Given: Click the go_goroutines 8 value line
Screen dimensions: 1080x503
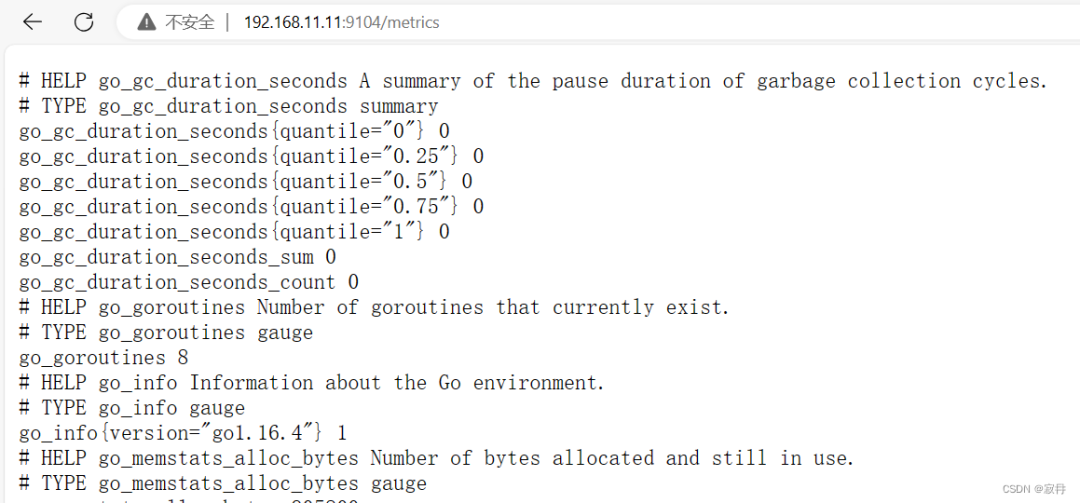Looking at the screenshot, I should pos(104,358).
